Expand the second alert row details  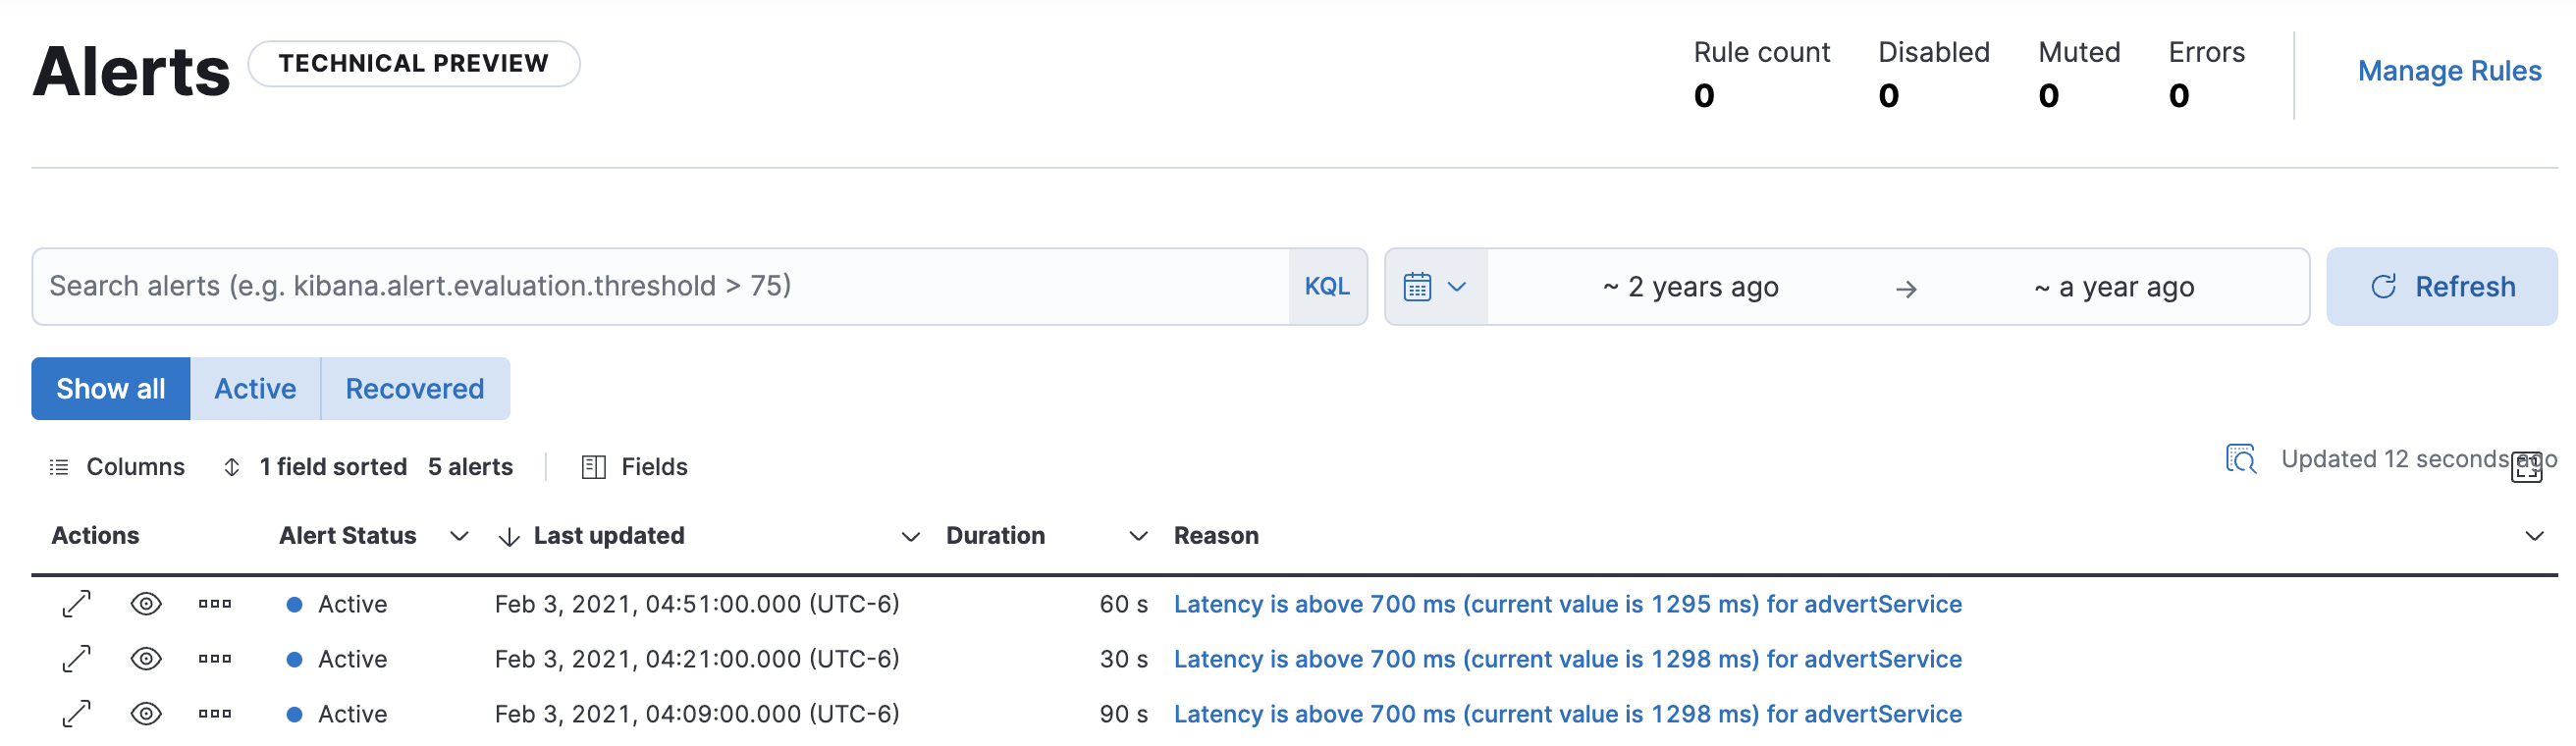[76, 659]
